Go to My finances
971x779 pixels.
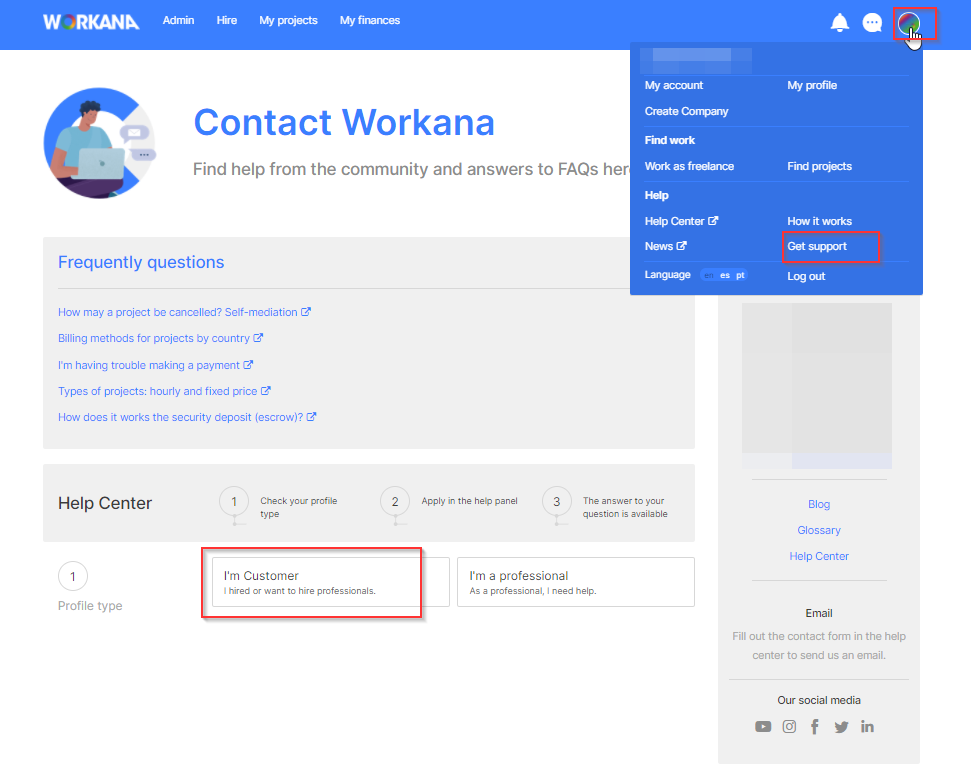370,20
